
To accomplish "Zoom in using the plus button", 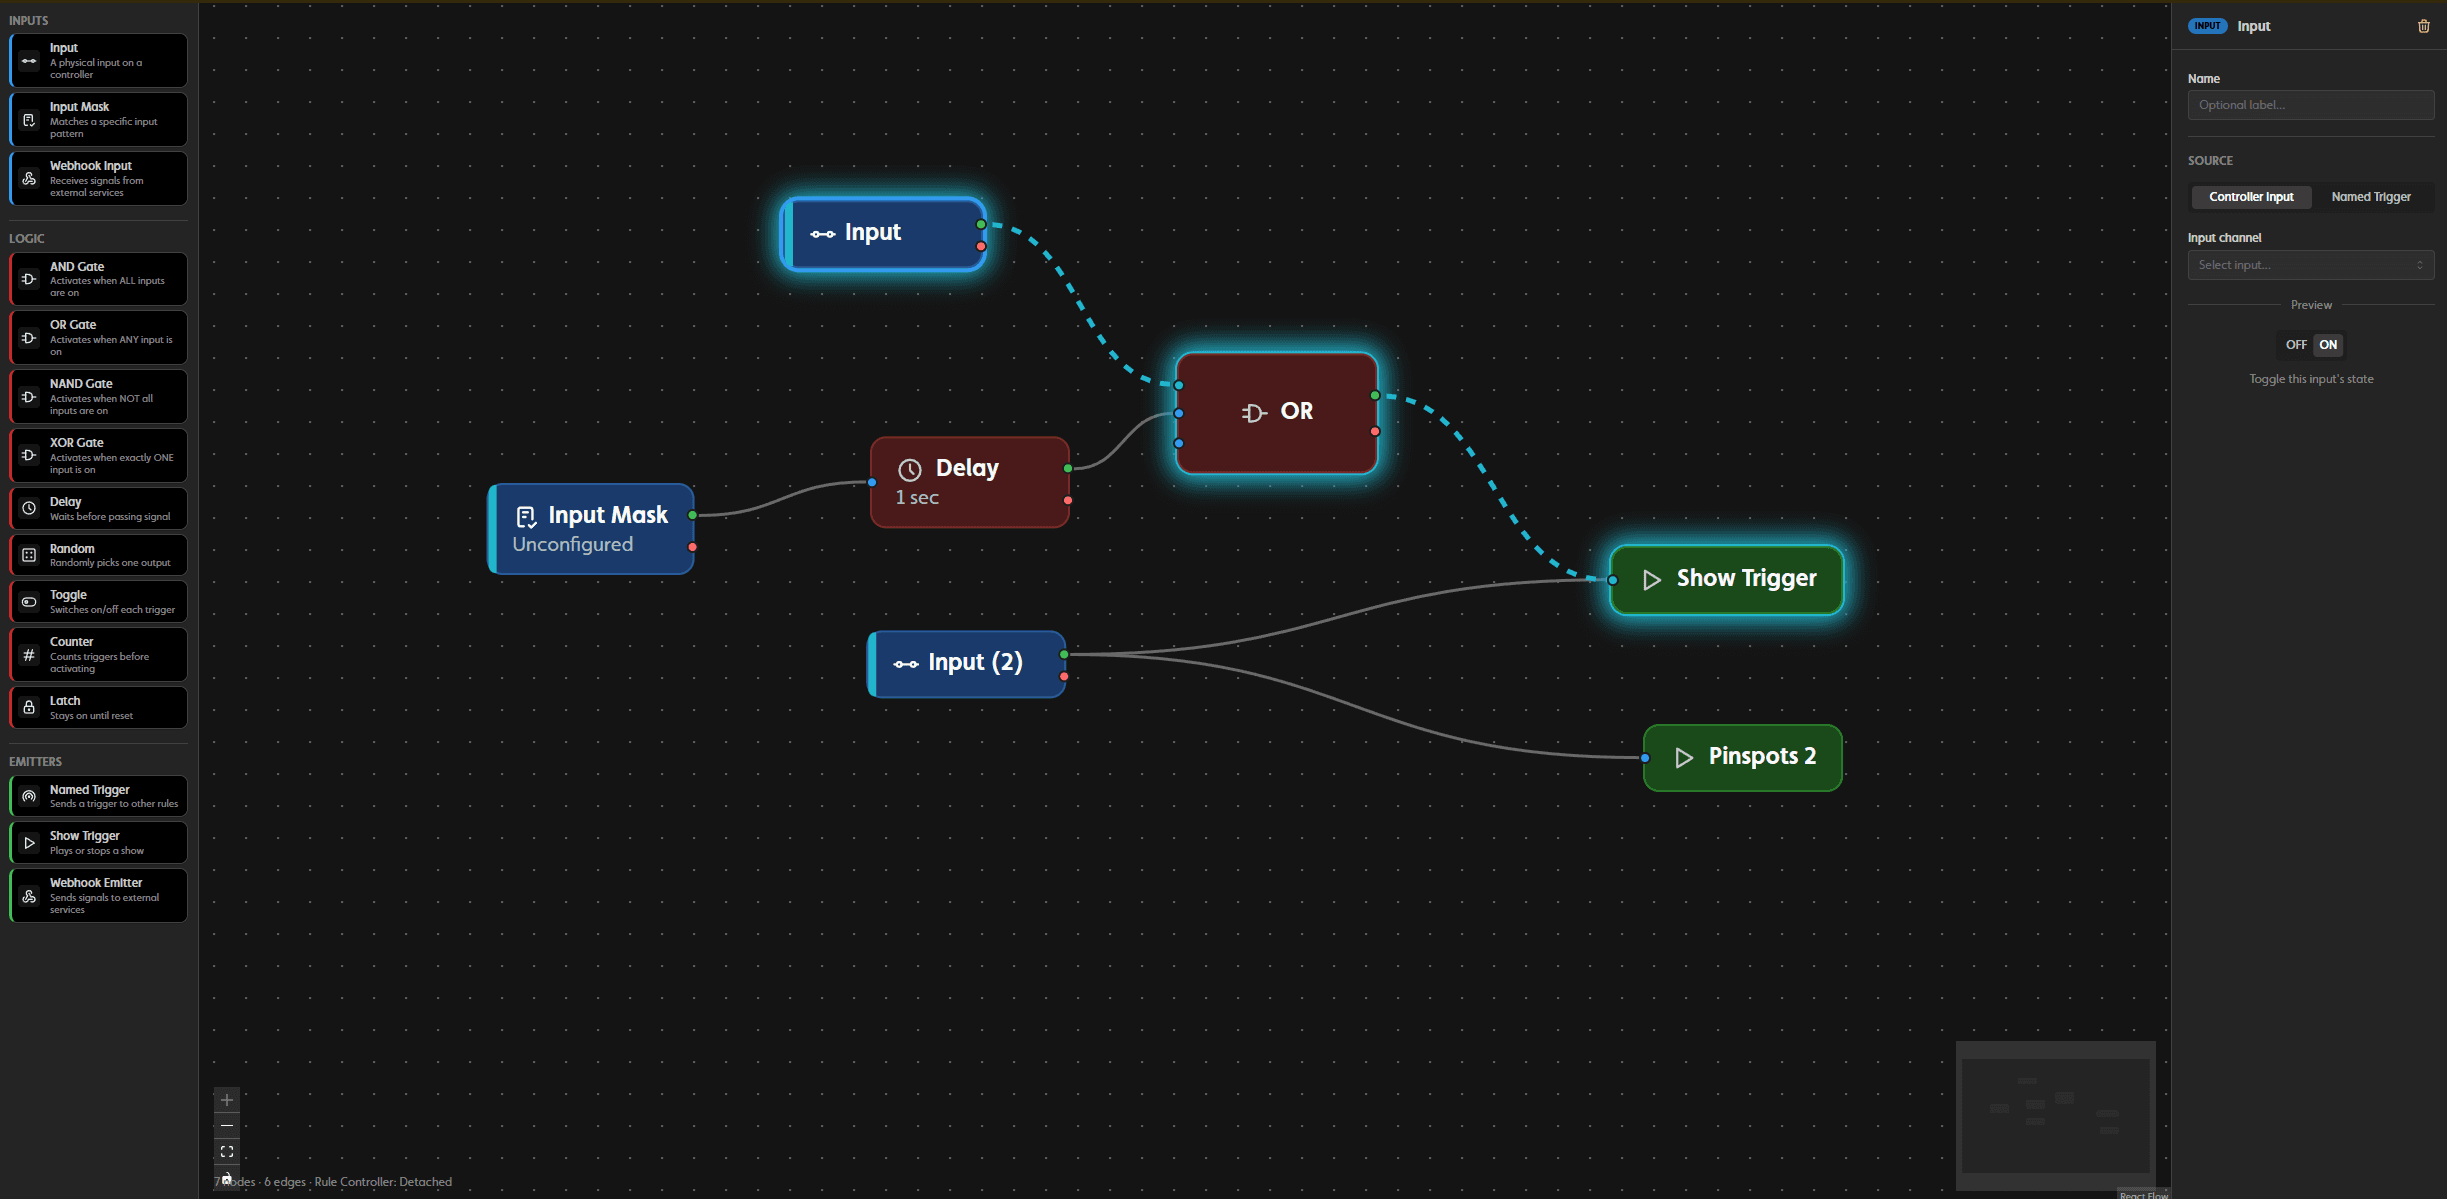I will click(227, 1099).
